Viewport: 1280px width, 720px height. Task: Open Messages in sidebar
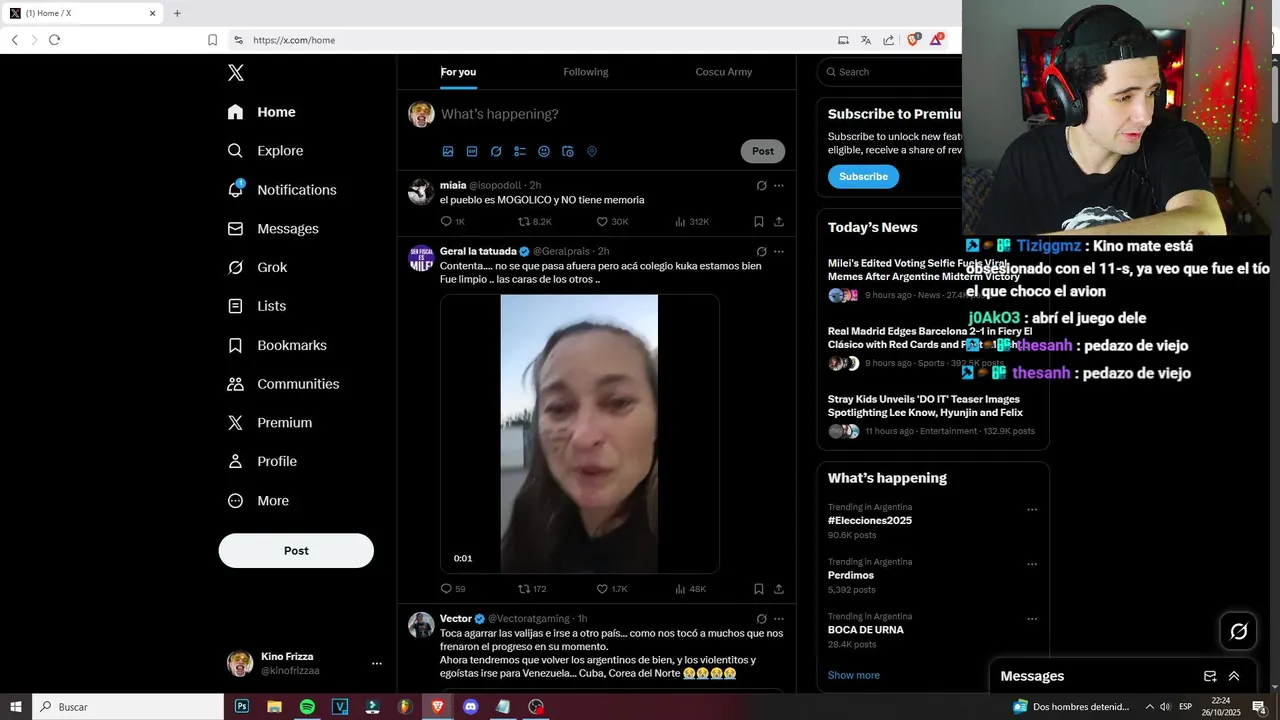[x=273, y=229]
